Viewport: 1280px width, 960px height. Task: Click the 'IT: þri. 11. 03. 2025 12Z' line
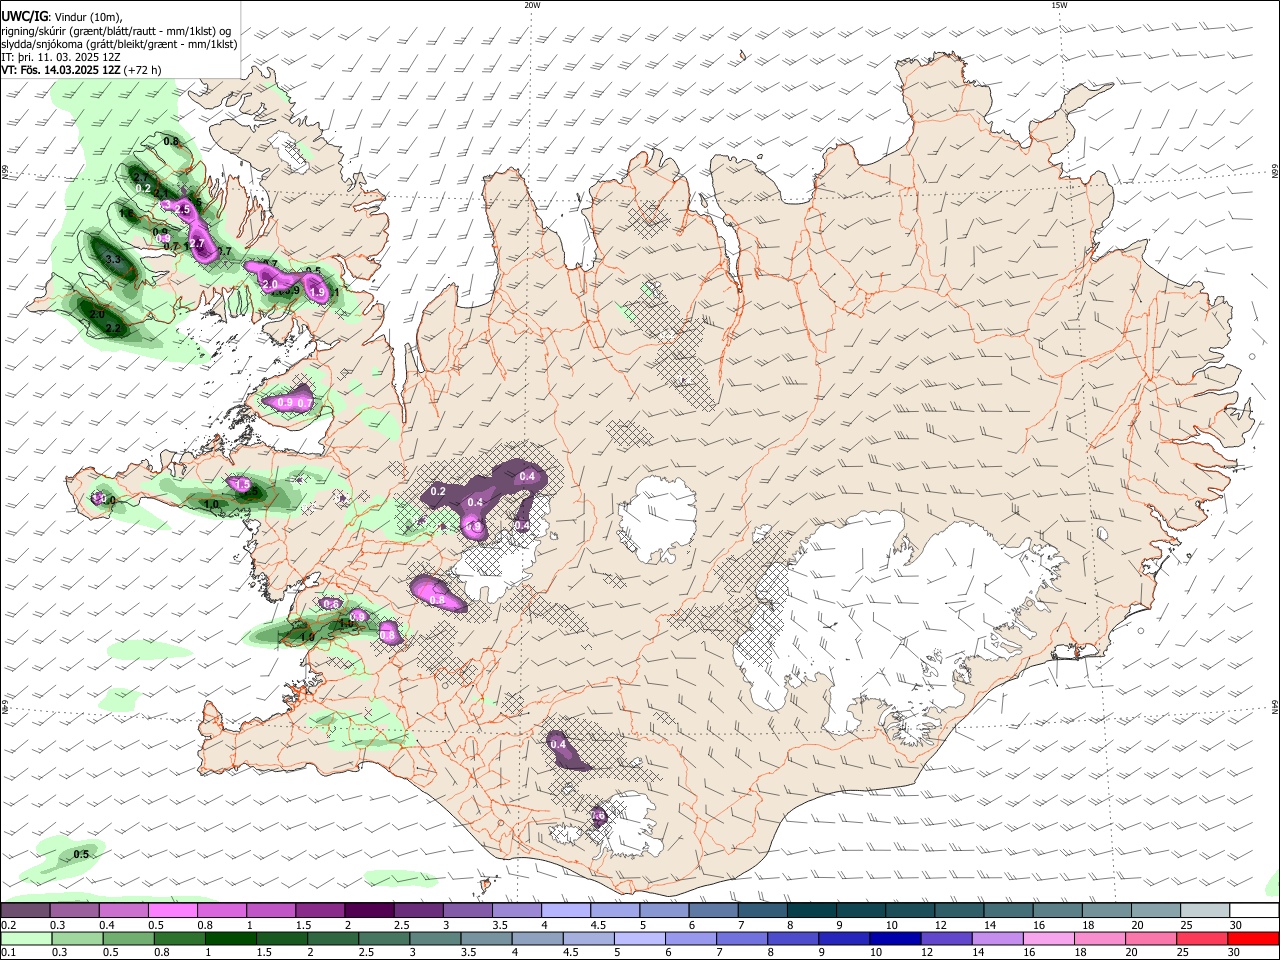pos(61,57)
